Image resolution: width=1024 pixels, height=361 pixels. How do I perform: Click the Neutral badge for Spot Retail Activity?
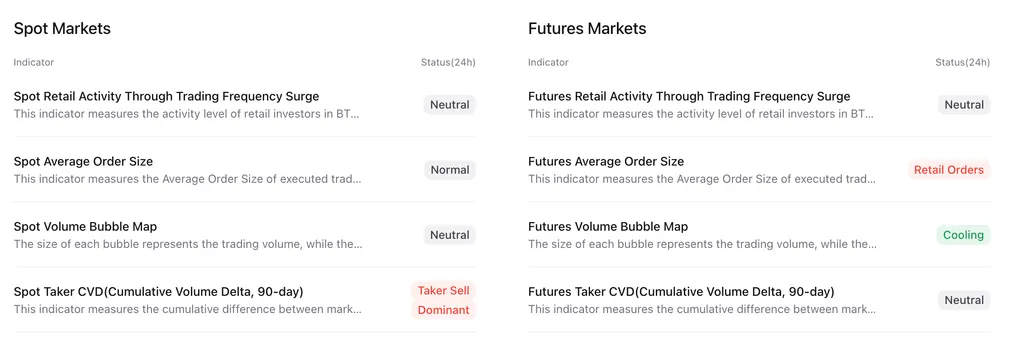point(450,104)
